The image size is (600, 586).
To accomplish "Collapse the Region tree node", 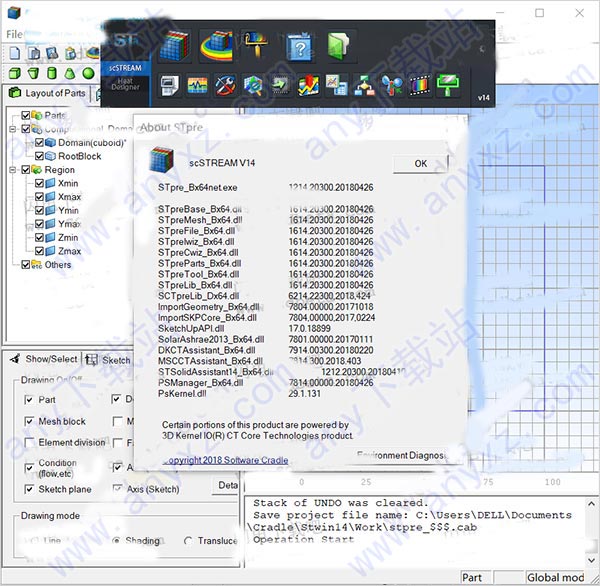I will click(x=13, y=169).
